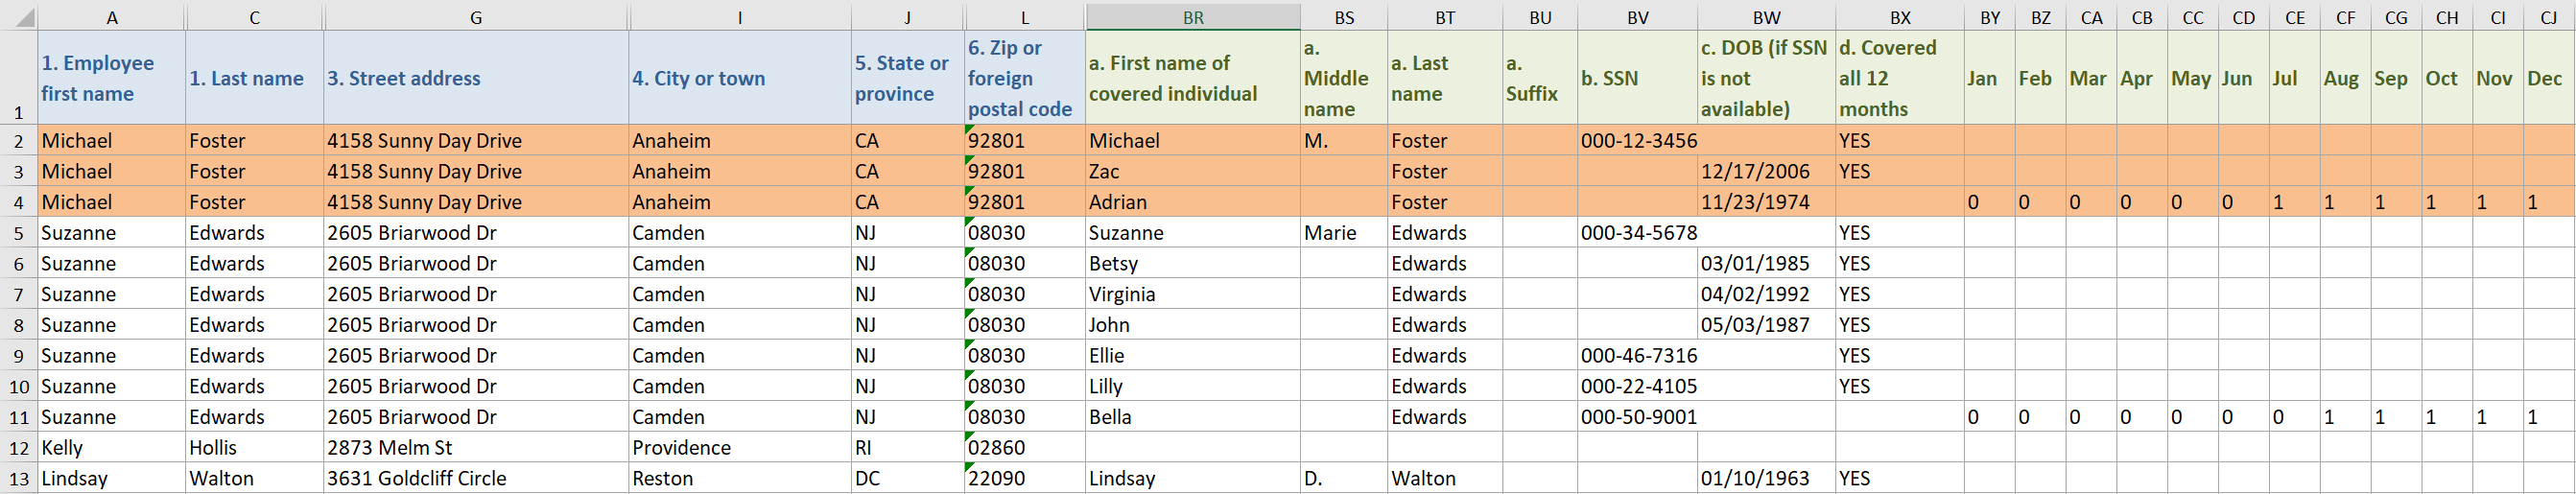Select cell with SSN 000-12-3456
The width and height of the screenshot is (2576, 494).
[1637, 141]
